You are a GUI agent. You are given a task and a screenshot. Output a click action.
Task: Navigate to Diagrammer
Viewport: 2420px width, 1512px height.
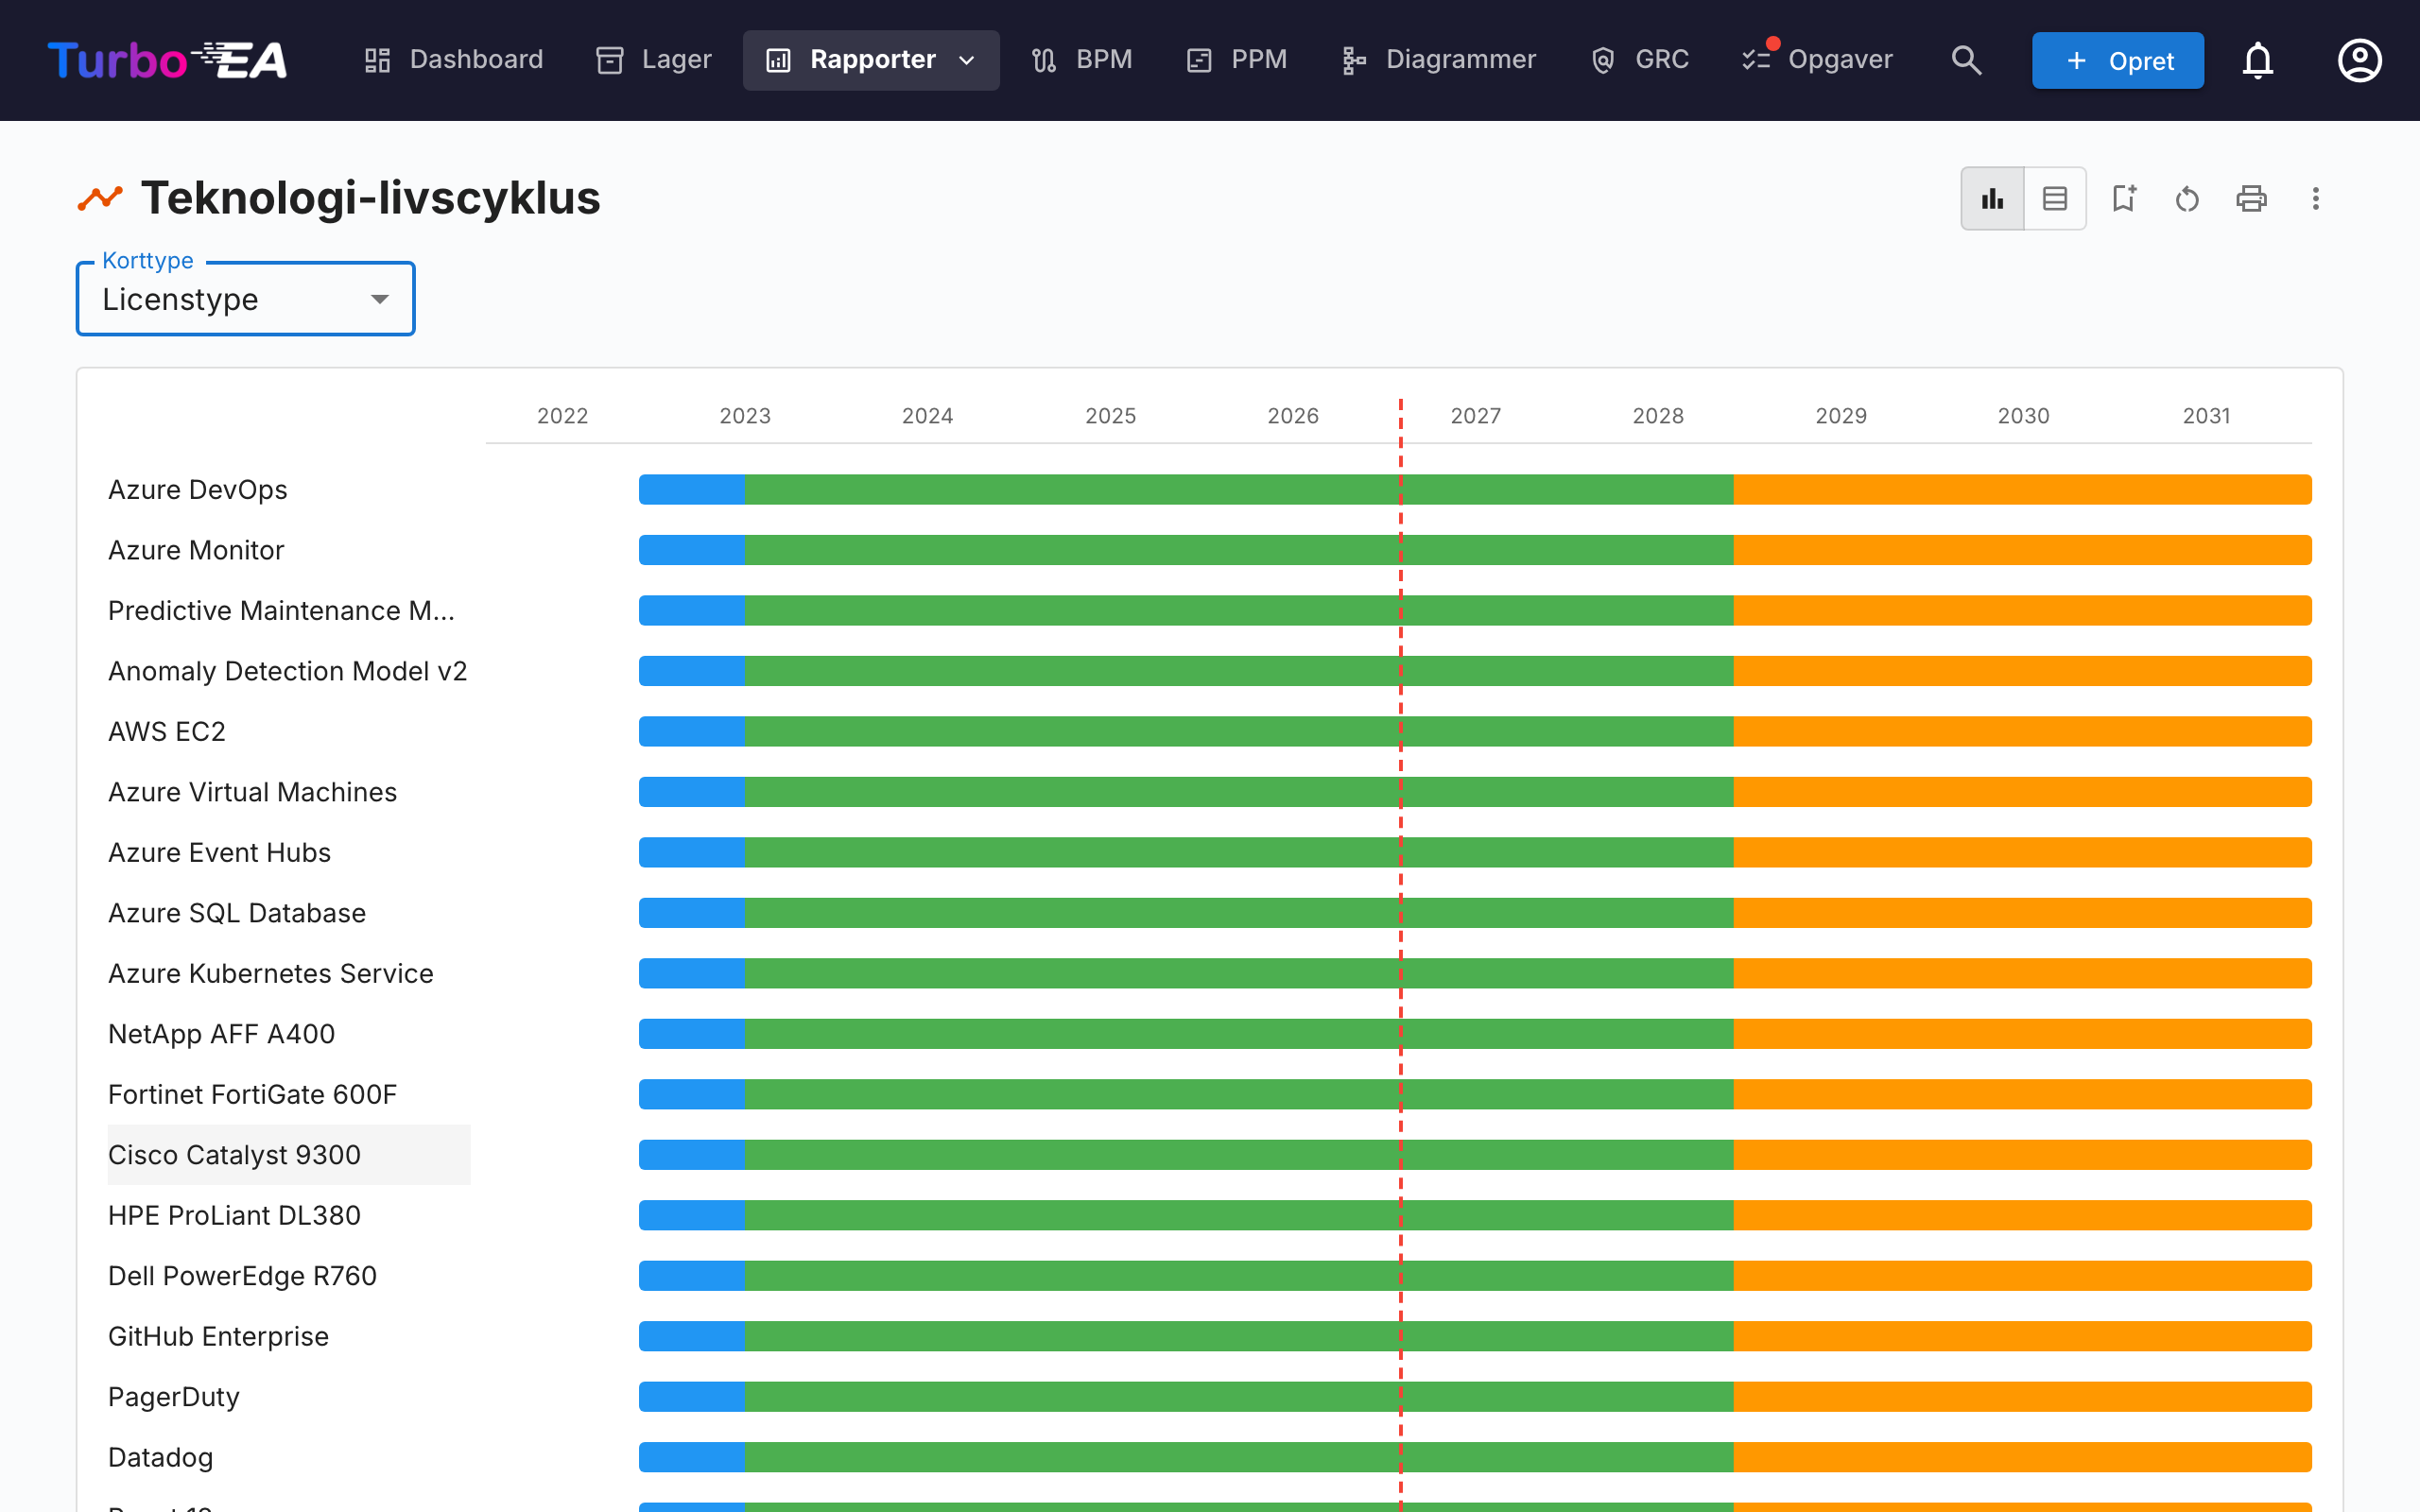click(1439, 60)
